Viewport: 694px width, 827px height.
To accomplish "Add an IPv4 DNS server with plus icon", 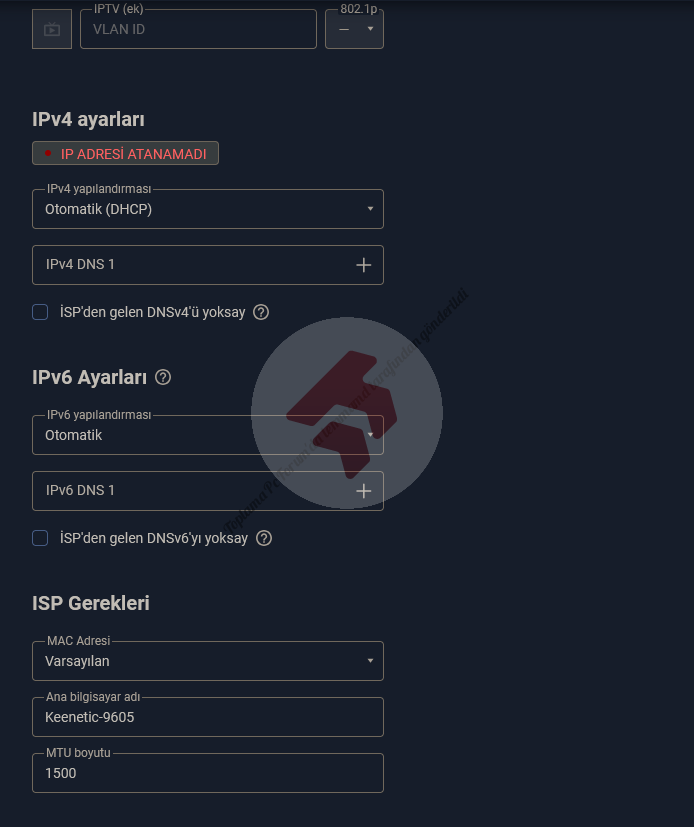I will (x=363, y=265).
